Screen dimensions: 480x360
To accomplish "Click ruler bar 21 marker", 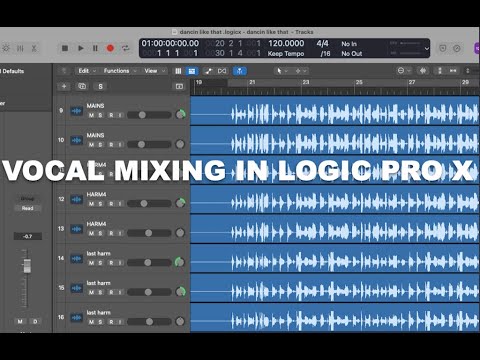I will coord(252,82).
